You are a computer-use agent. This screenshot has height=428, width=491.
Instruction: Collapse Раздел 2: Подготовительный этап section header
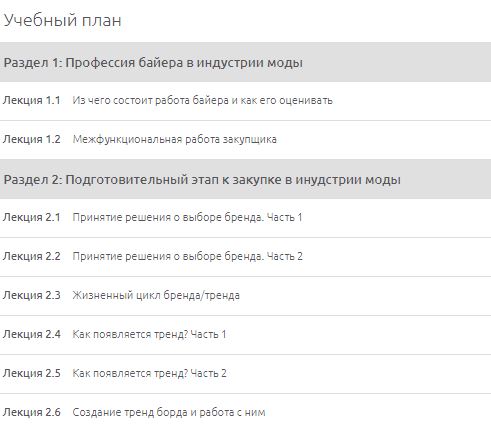(x=245, y=179)
